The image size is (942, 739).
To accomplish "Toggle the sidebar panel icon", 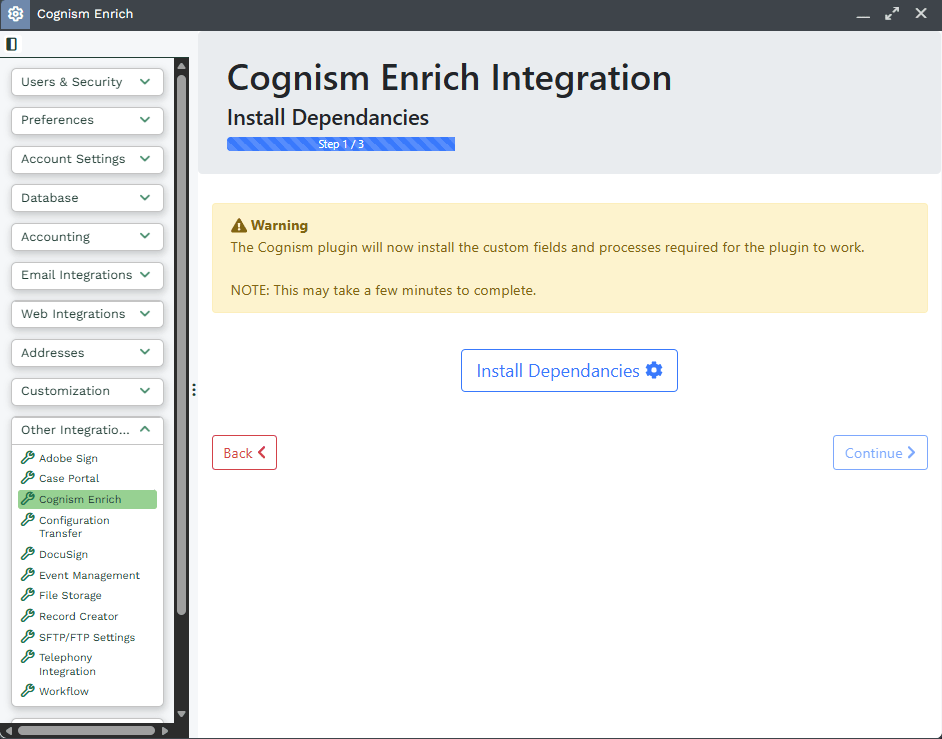I will [x=11, y=44].
